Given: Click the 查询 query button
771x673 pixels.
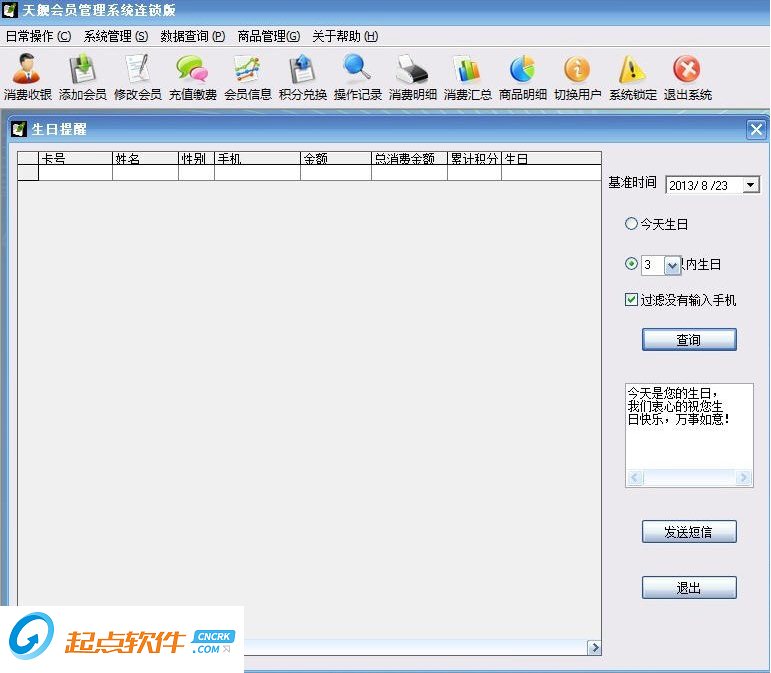Looking at the screenshot, I should (x=689, y=340).
